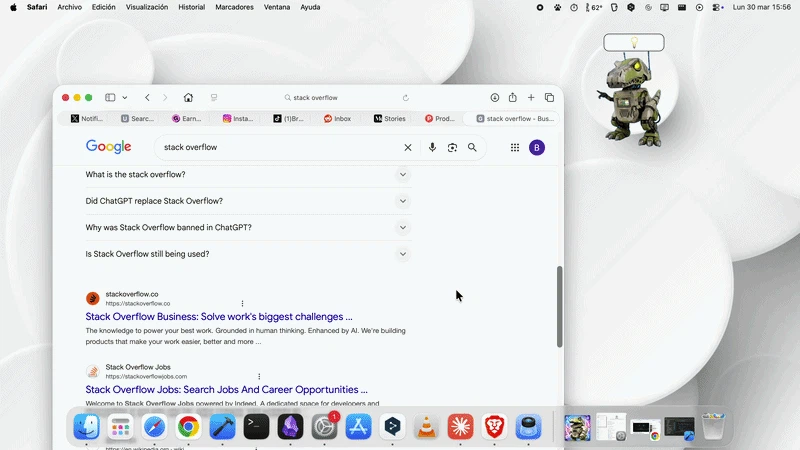Image resolution: width=800 pixels, height=450 pixels.
Task: Open the Marcadores menu
Action: click(234, 7)
